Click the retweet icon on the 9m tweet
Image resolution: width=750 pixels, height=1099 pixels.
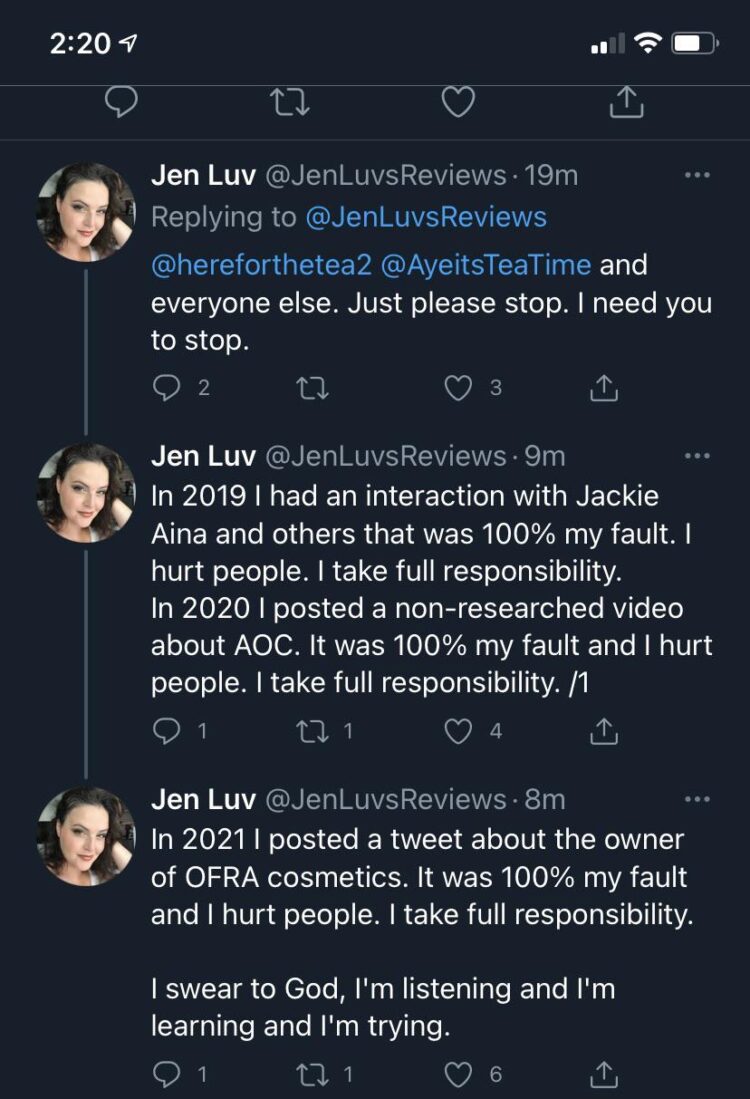[314, 731]
